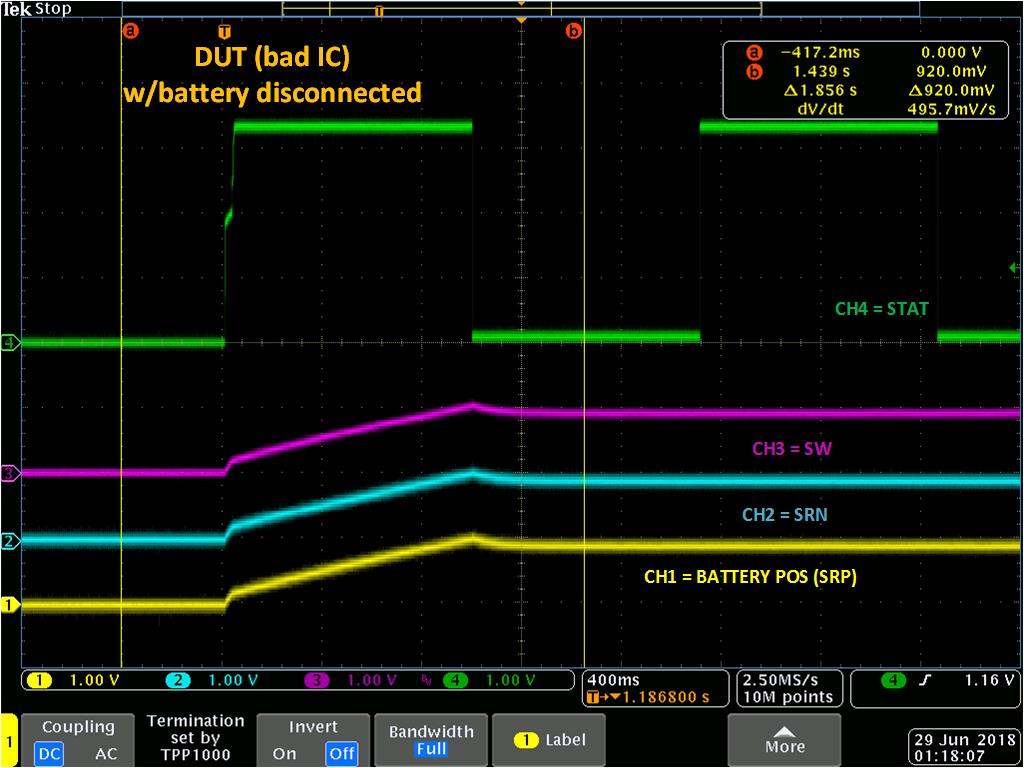Screen dimensions: 1024x768
Task: Click the channel 2 cyan scale badge
Action: click(179, 680)
